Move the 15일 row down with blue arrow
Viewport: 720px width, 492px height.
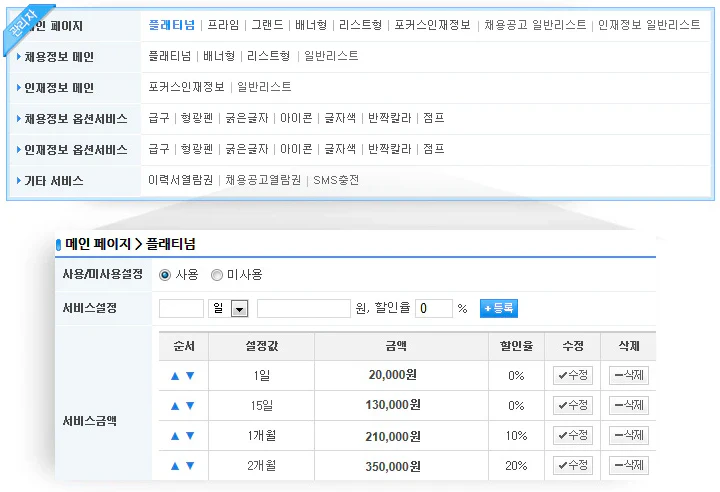[190, 406]
